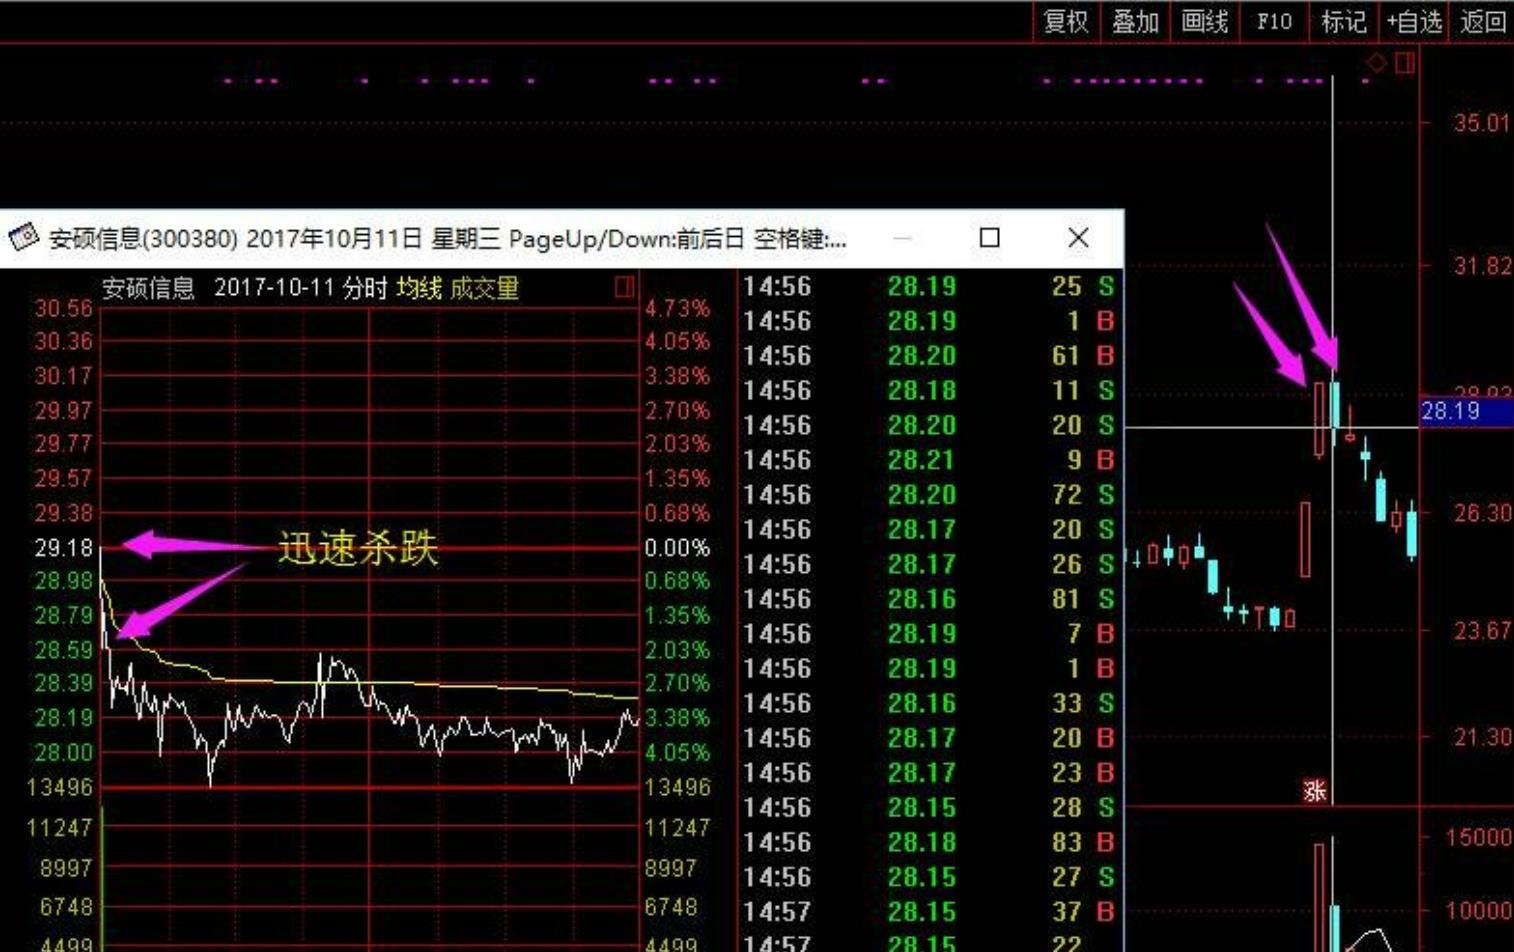This screenshot has width=1514, height=952.
Task: Maximize the 安硕信息 popup window
Action: [x=989, y=238]
